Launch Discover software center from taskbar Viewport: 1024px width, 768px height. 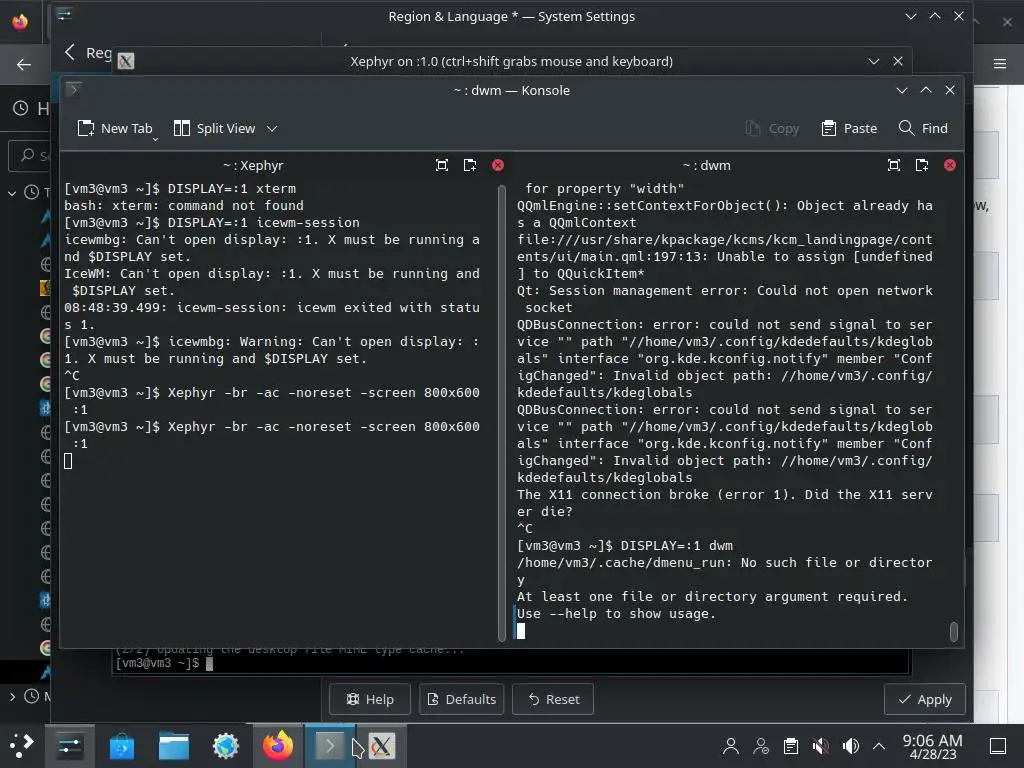[121, 746]
